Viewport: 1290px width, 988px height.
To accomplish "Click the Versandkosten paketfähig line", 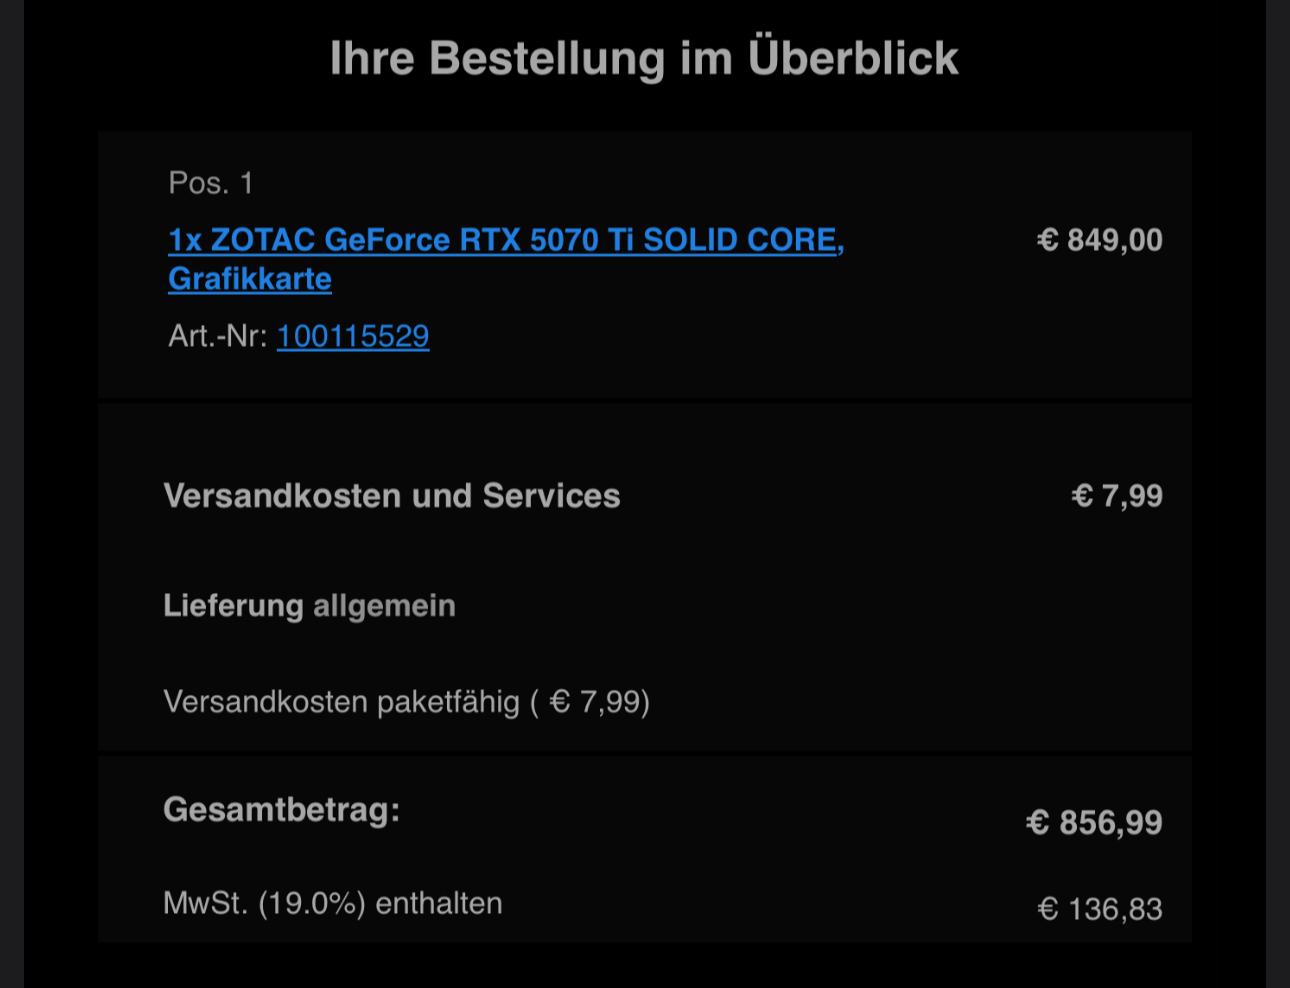I will point(407,702).
